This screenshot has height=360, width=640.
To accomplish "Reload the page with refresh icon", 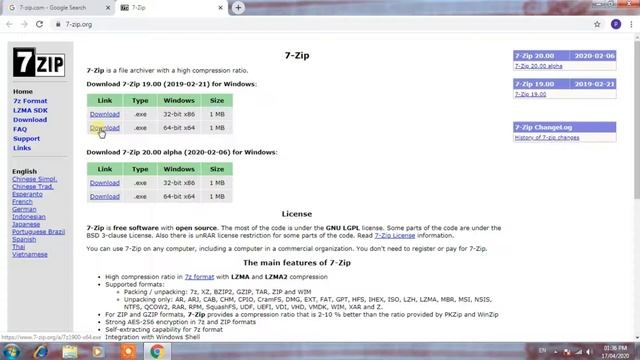I will [40, 24].
